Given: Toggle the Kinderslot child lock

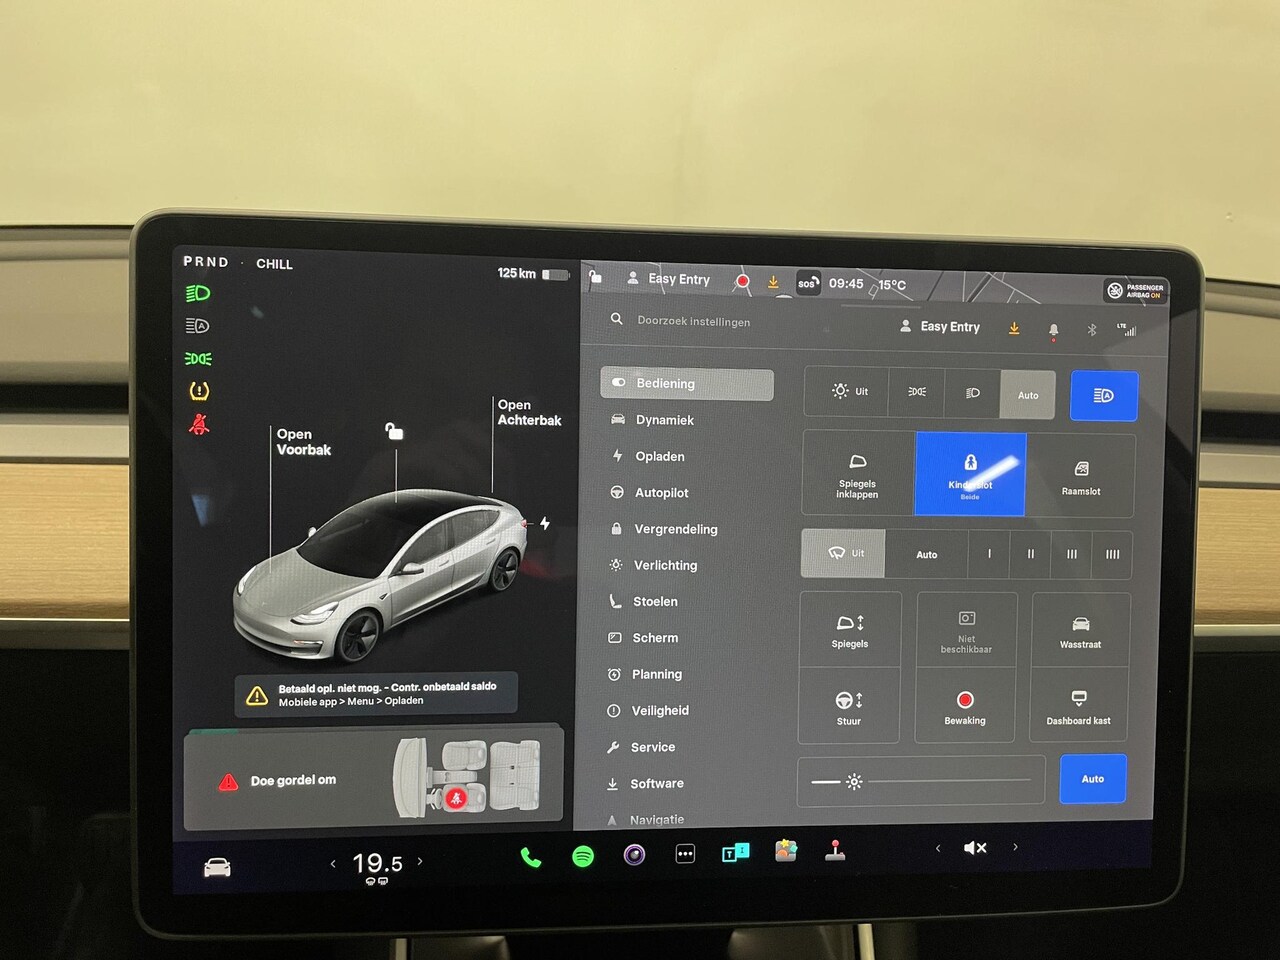Looking at the screenshot, I should tap(970, 474).
